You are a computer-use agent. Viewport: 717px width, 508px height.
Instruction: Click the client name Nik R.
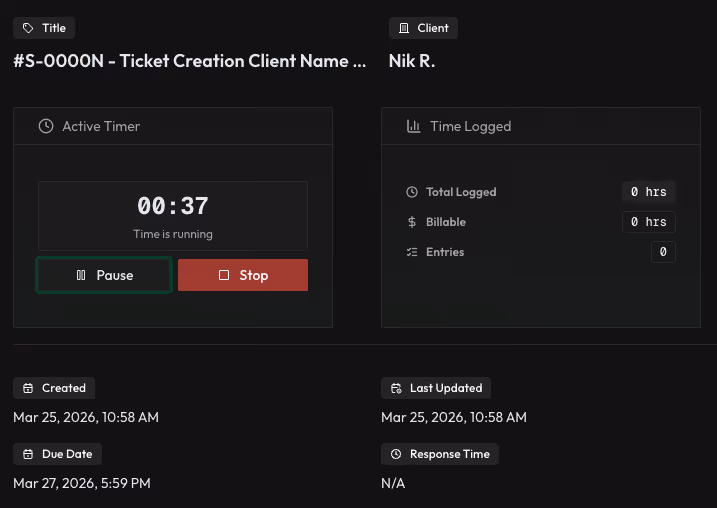click(412, 61)
